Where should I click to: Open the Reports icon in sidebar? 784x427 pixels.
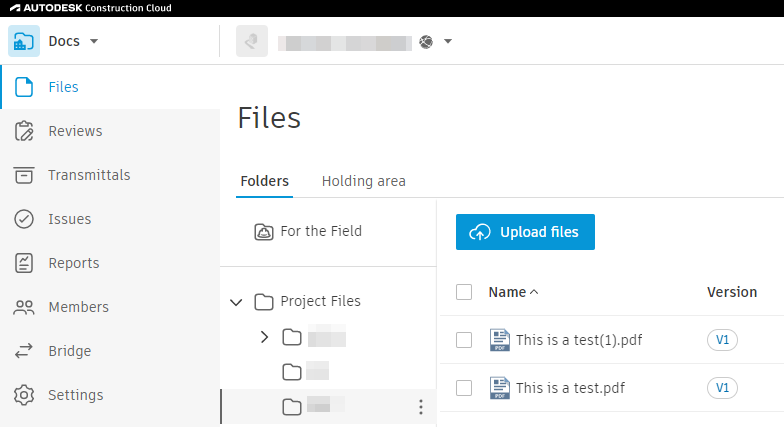tap(24, 263)
